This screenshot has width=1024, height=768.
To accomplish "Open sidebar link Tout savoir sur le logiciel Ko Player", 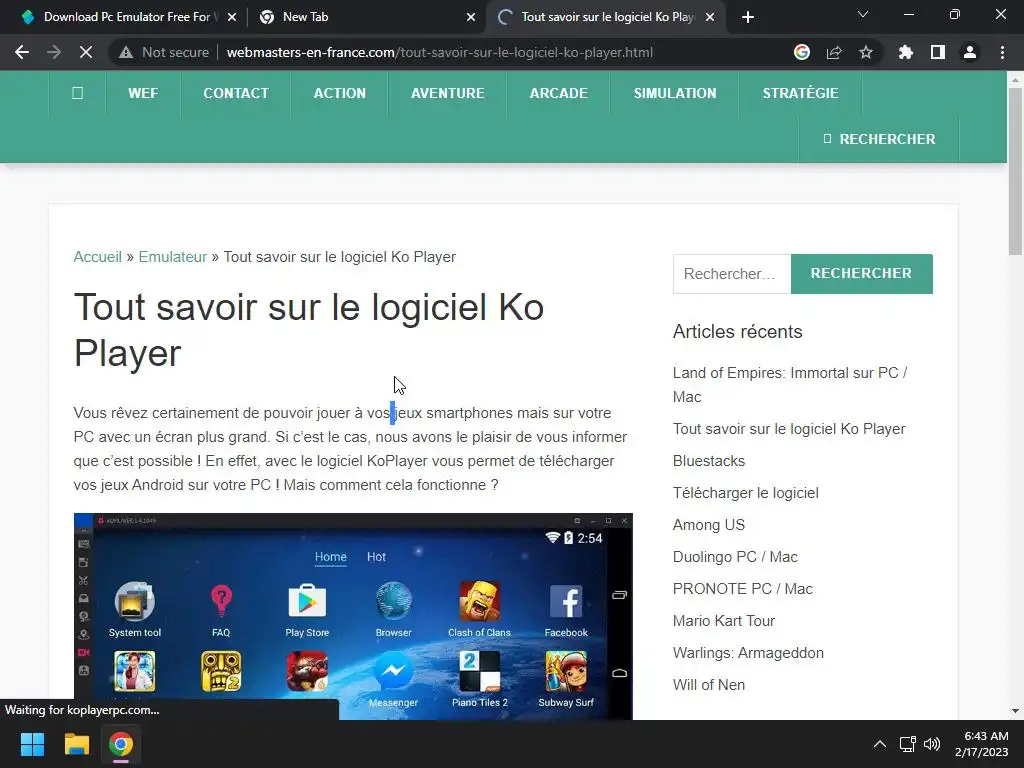I will 789,429.
